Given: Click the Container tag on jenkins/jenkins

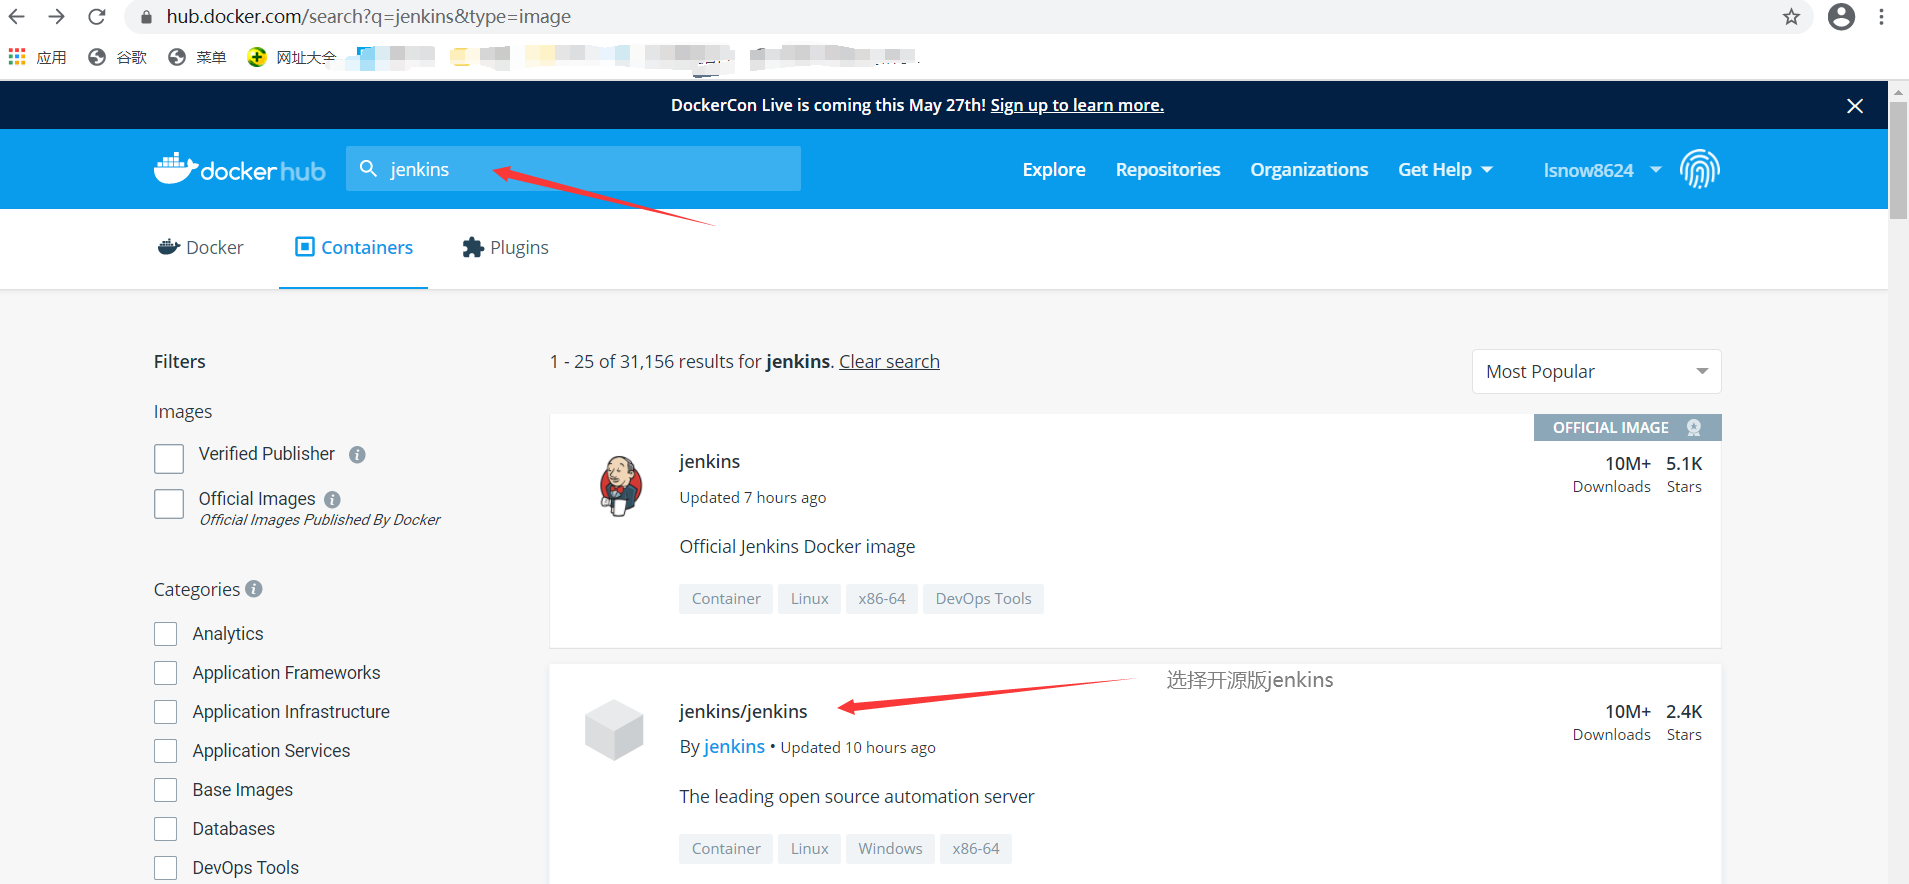Looking at the screenshot, I should (726, 849).
